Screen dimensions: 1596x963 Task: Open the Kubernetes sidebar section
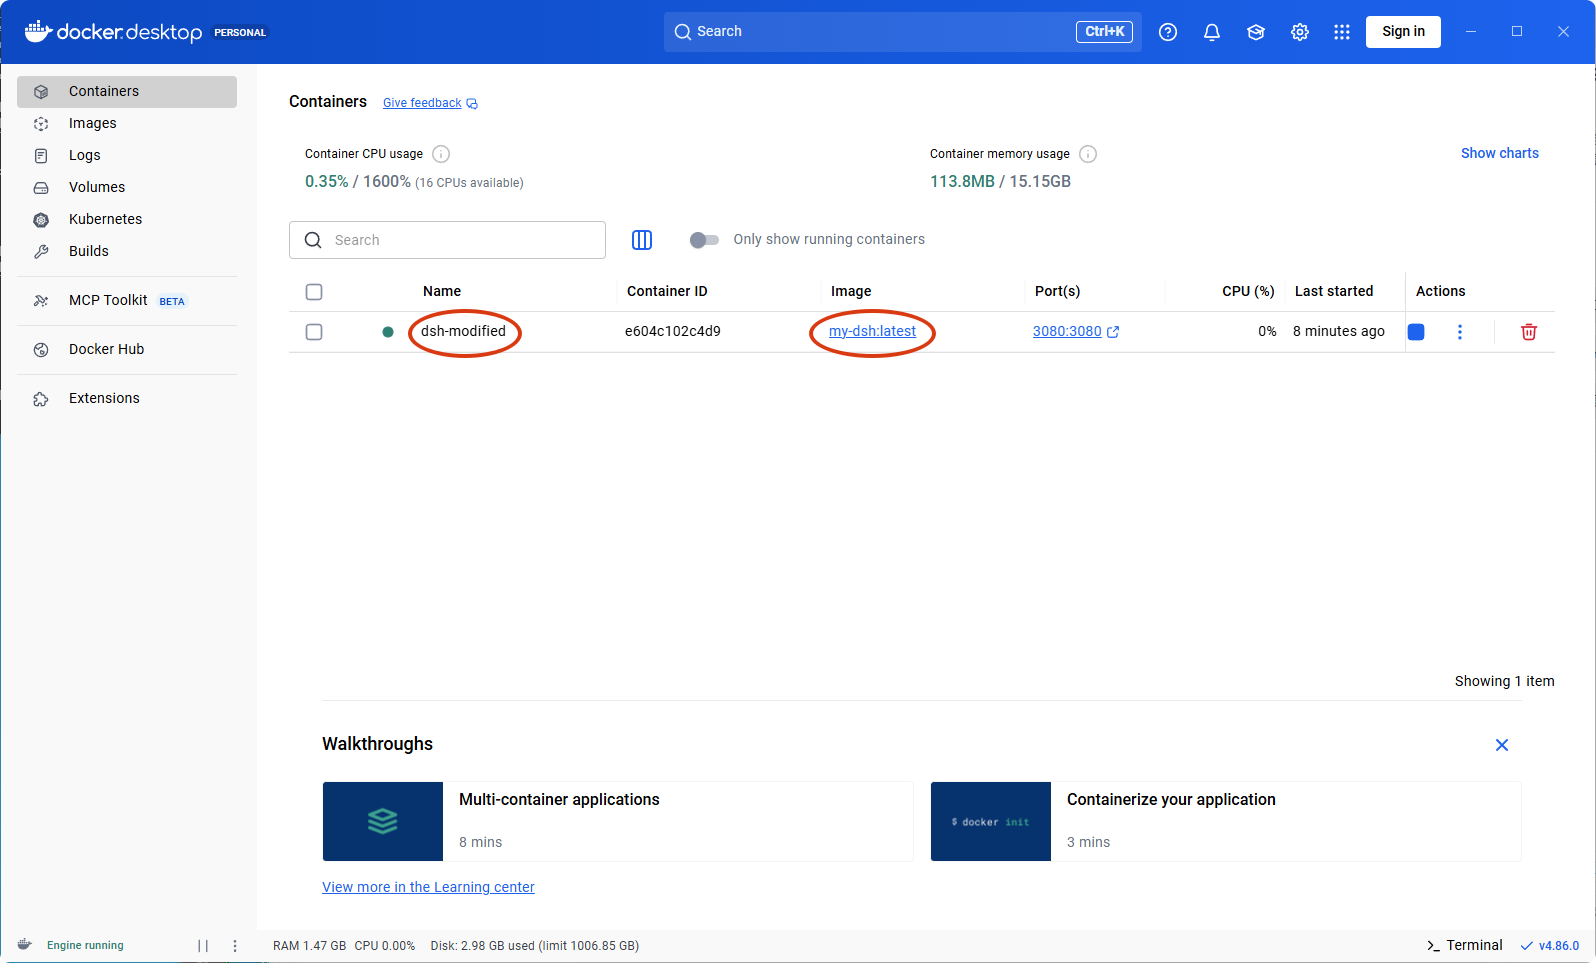(x=127, y=219)
